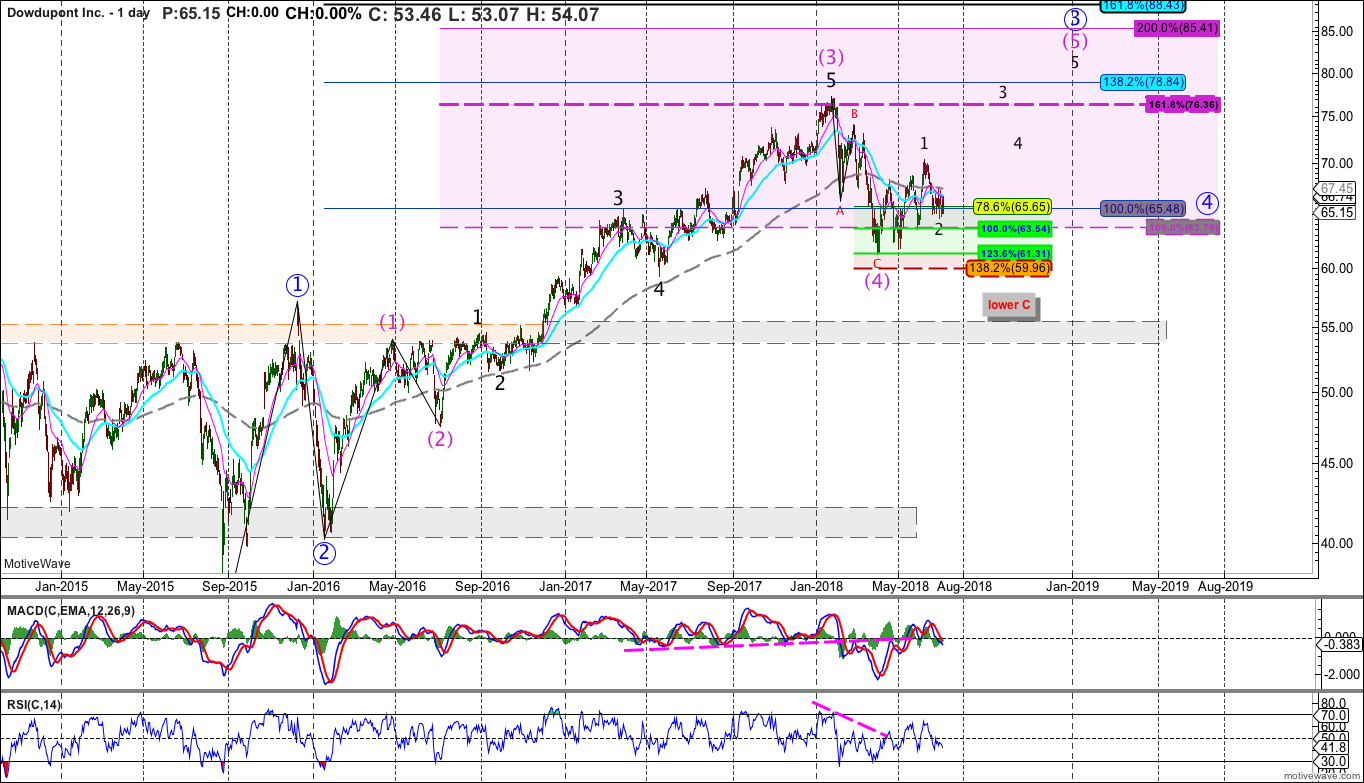Image resolution: width=1364 pixels, height=783 pixels.
Task: Select the 'May-2016' date axis label
Action: tap(395, 586)
